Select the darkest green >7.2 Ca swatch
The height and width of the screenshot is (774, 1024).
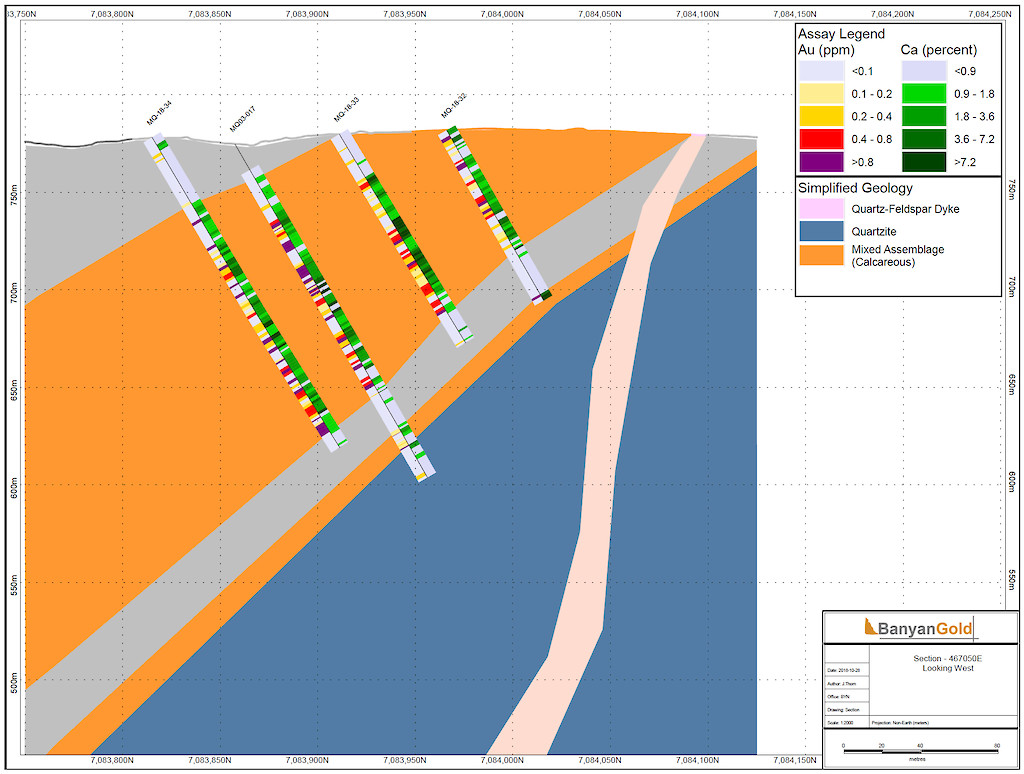925,161
